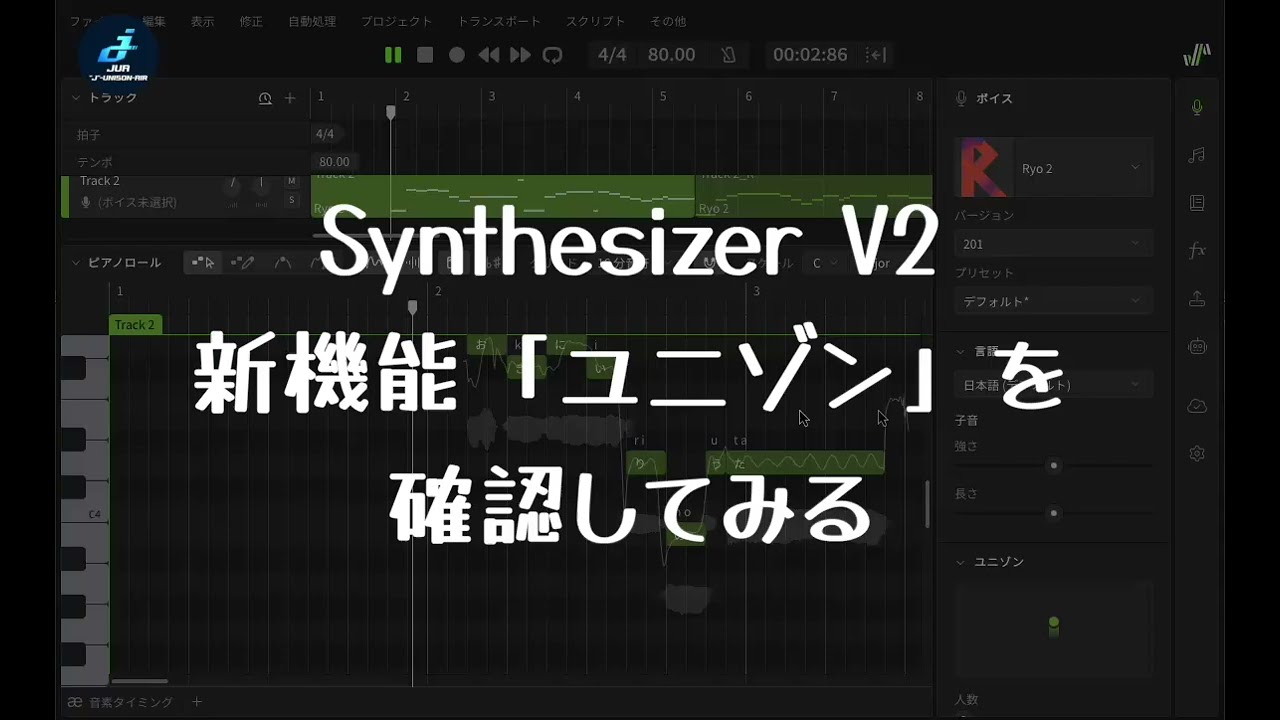This screenshot has height=720, width=1280.
Task: Click the 長さ consonant slider
Action: click(x=1053, y=513)
